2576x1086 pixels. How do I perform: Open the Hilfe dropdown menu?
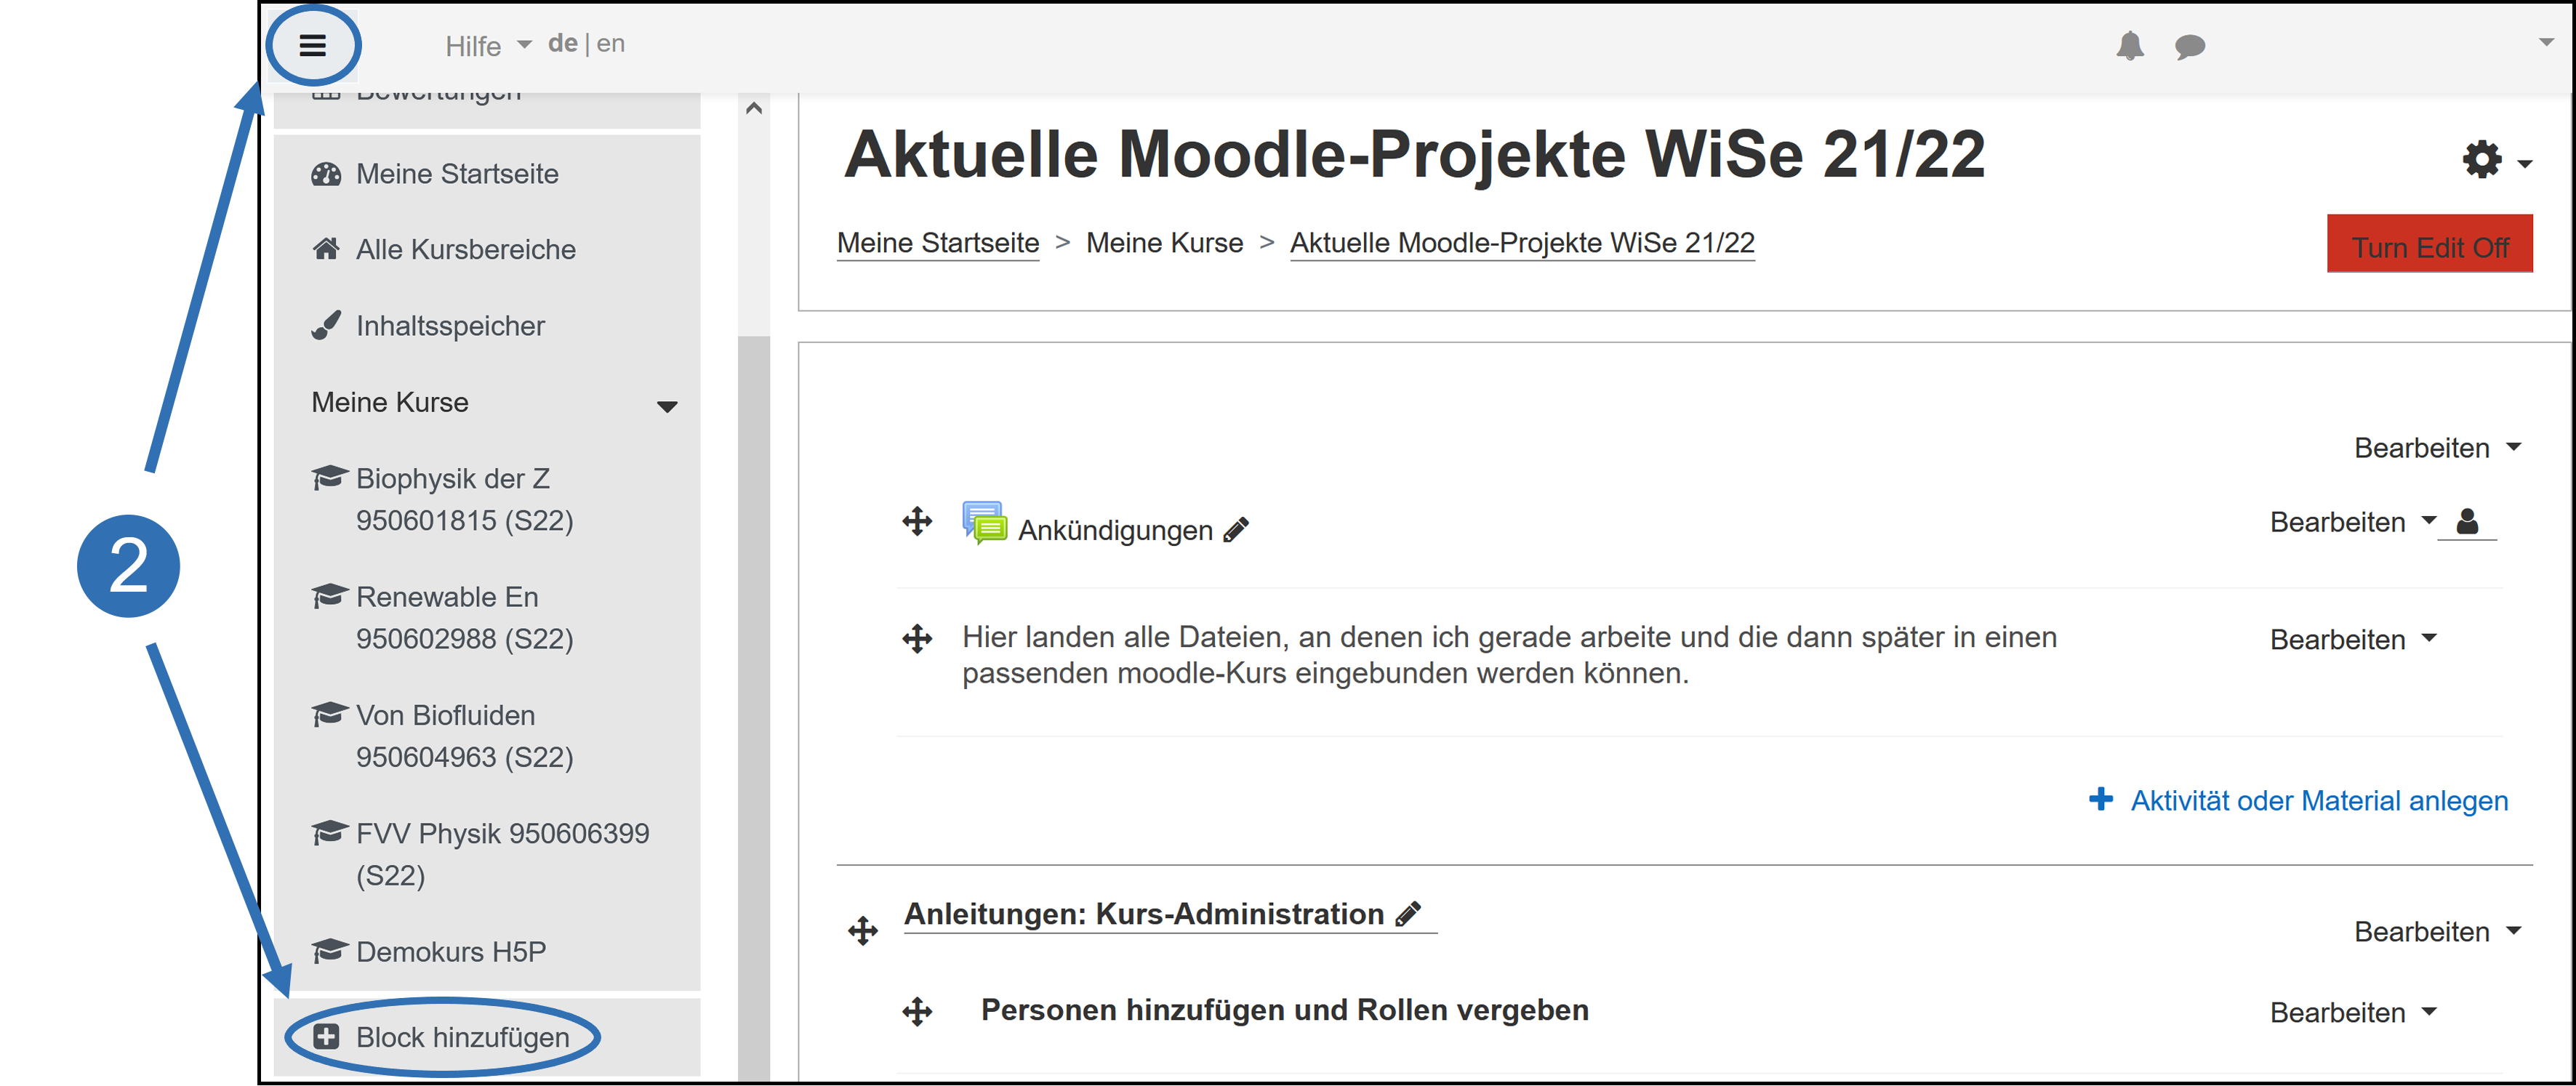pos(488,46)
